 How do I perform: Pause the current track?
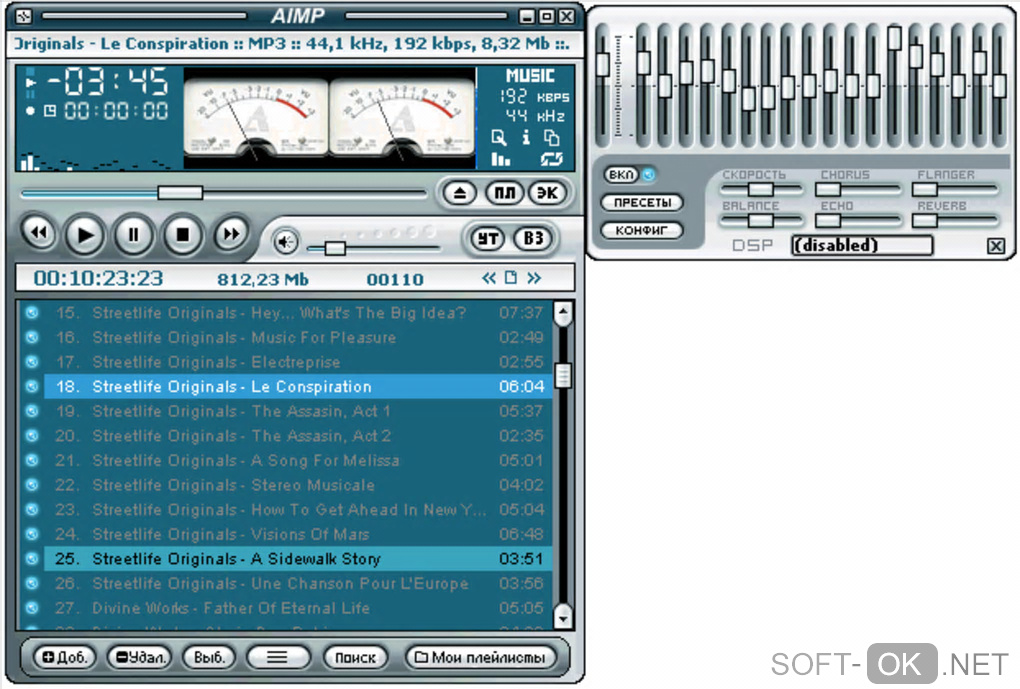pyautogui.click(x=133, y=234)
